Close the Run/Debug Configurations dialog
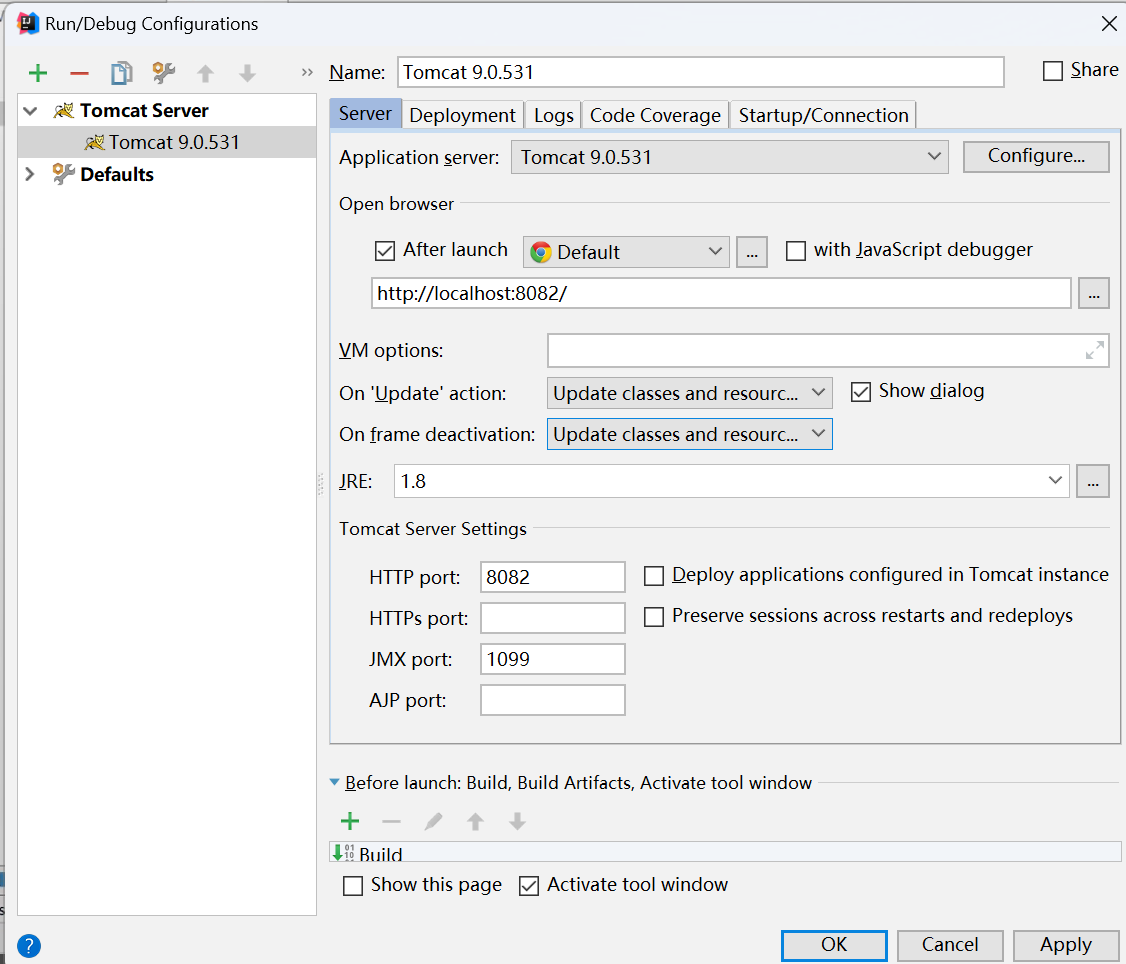Viewport: 1126px width, 964px height. pos(1109,24)
